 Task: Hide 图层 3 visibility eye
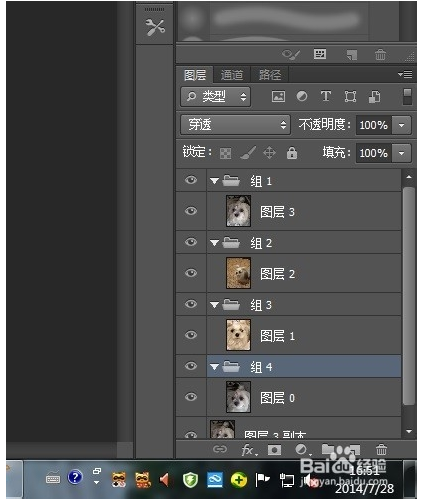191,211
